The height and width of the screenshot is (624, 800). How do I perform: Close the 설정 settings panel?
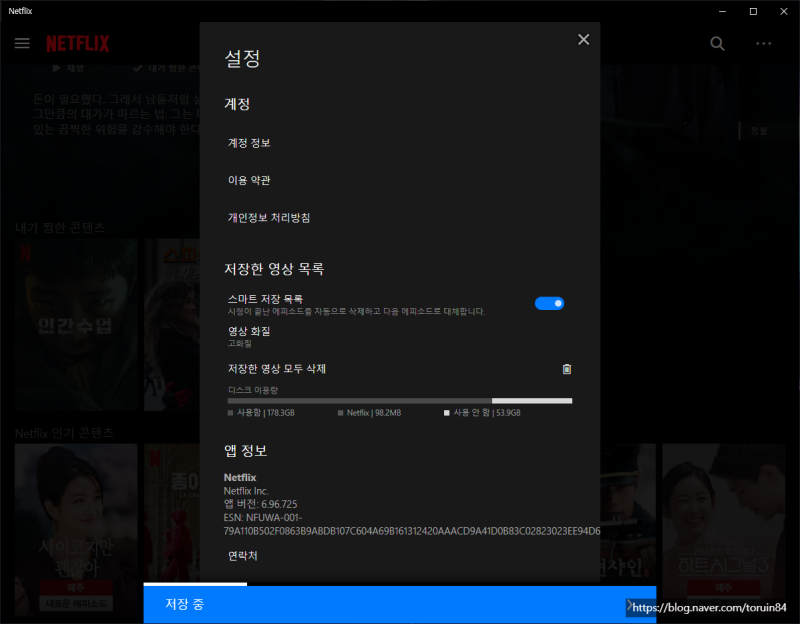tap(583, 40)
